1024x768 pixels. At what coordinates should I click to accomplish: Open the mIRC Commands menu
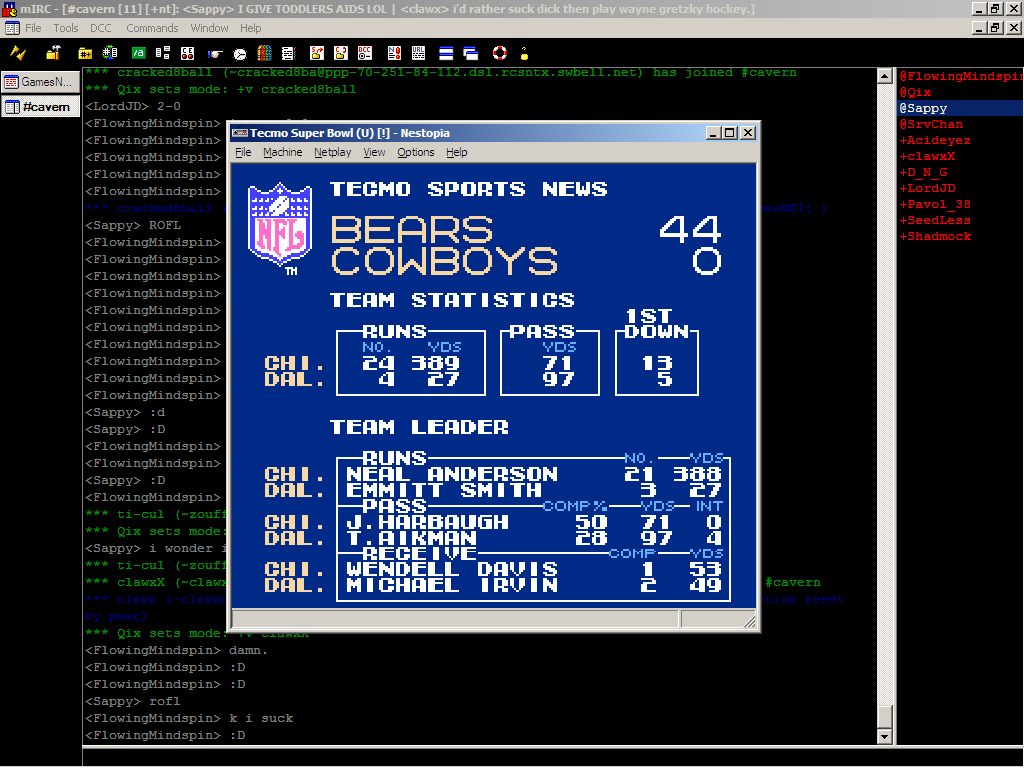click(x=152, y=28)
